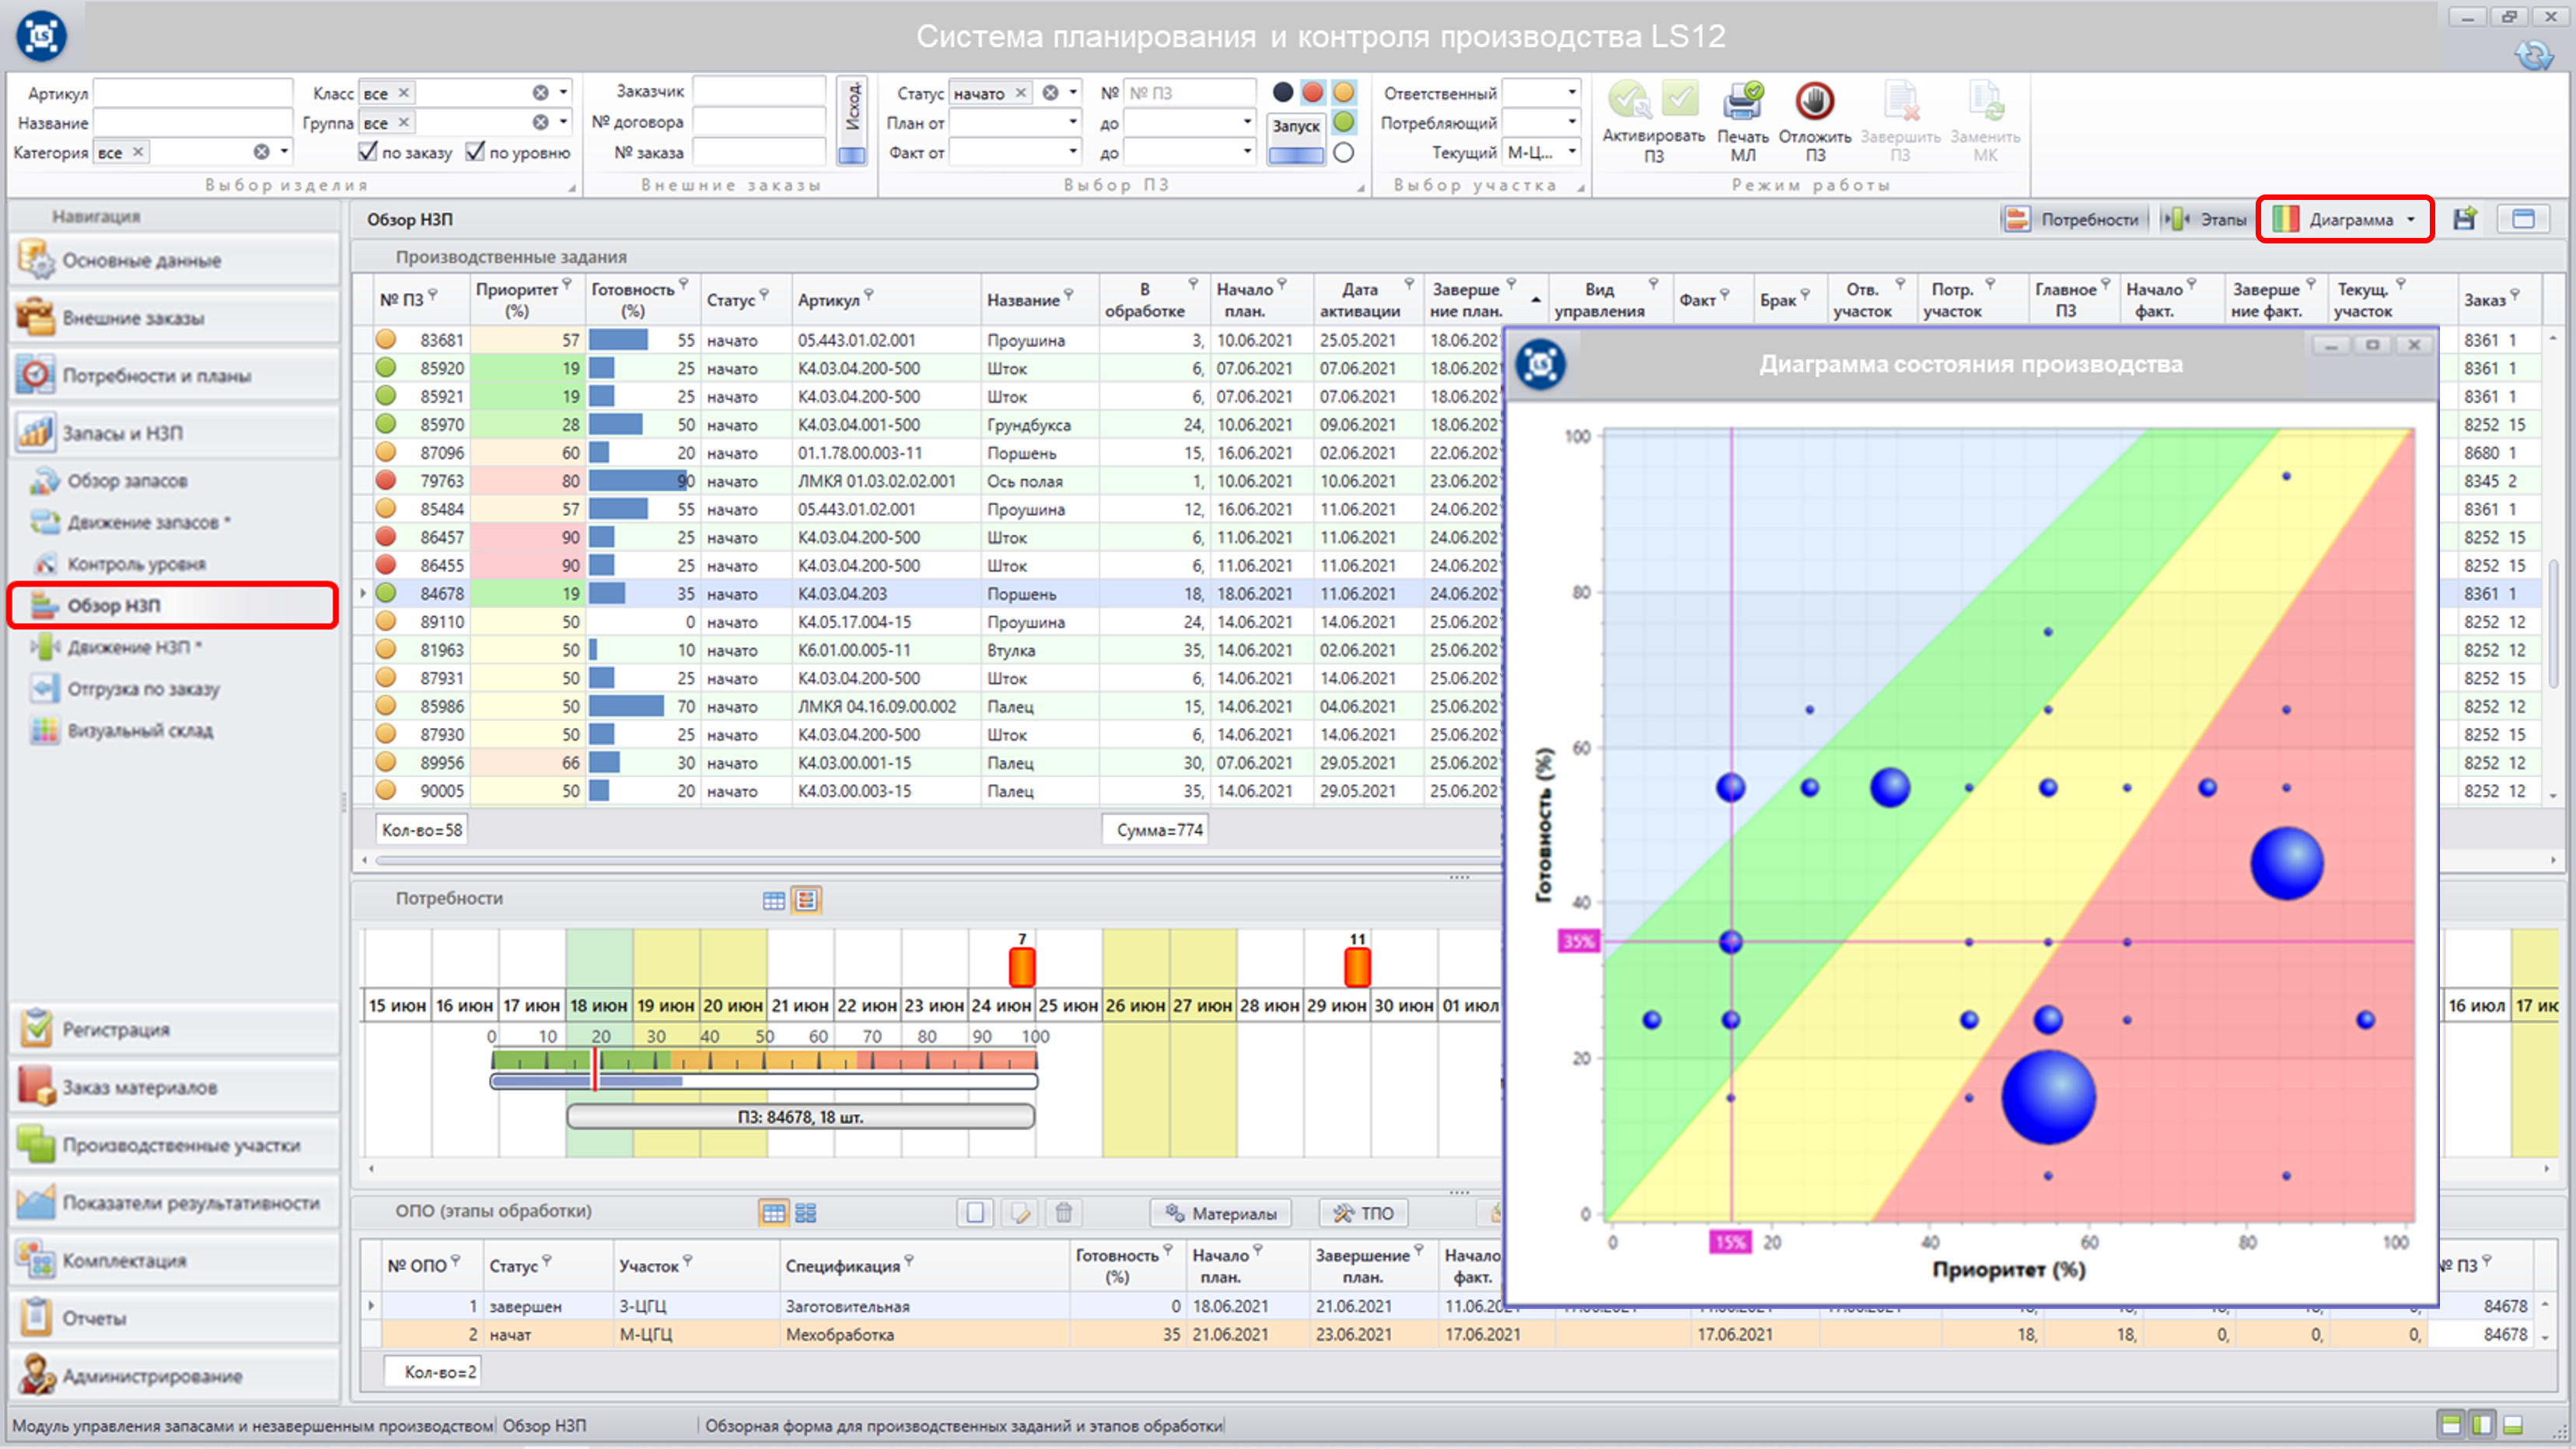Screen dimensions: 2576x1449
Task: Click the delete ОПО trash icon
Action: click(1064, 1213)
